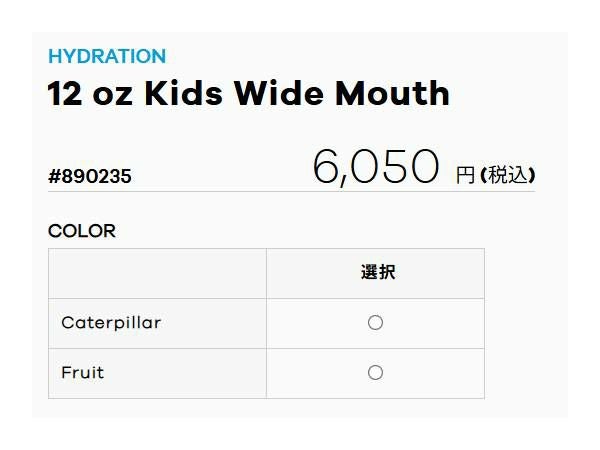Click the word "Kids" in the title
This screenshot has width=600, height=450.
coord(188,94)
